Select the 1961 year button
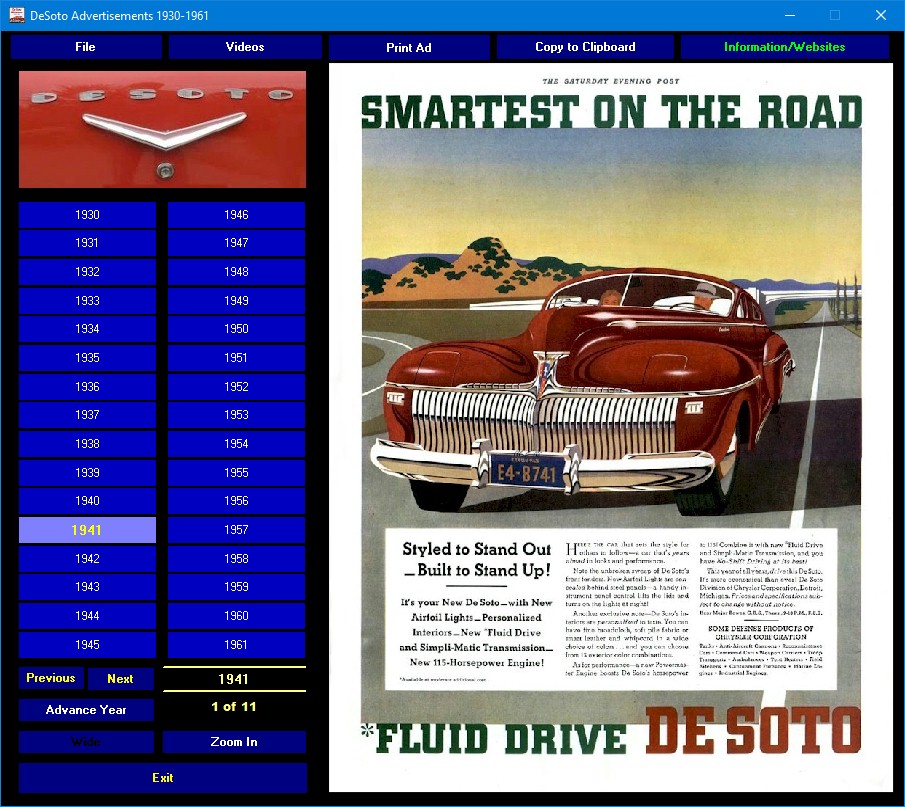This screenshot has width=905, height=807. coord(236,645)
